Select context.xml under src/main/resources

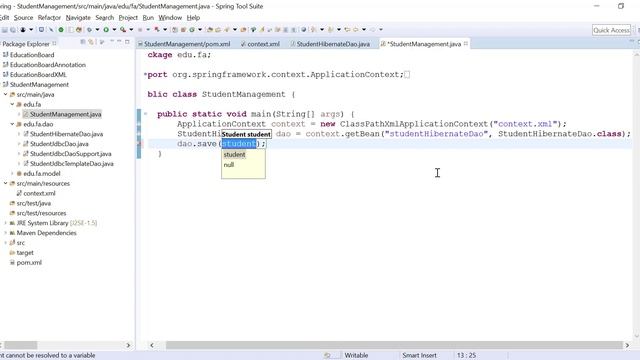pos(39,193)
